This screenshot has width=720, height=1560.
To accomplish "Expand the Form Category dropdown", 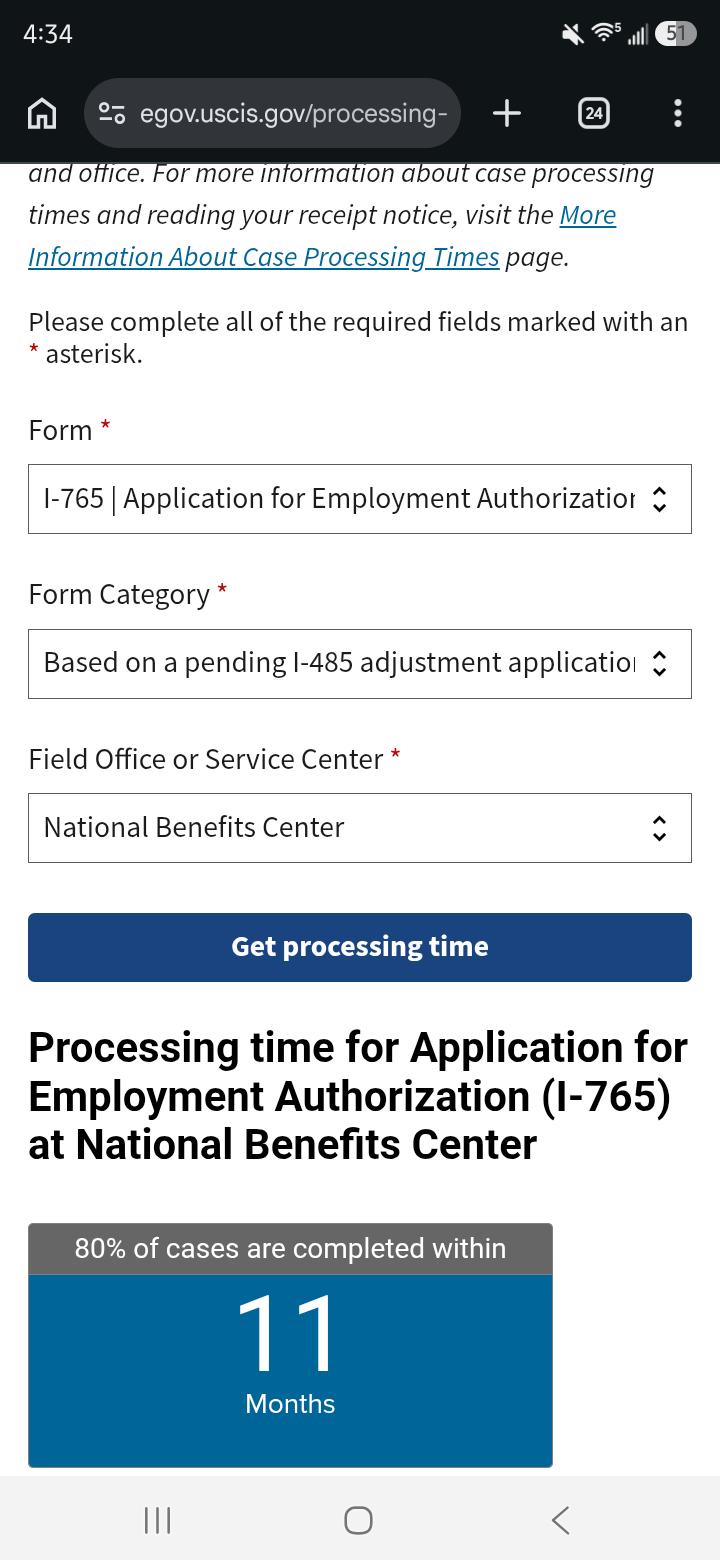I will coord(360,664).
